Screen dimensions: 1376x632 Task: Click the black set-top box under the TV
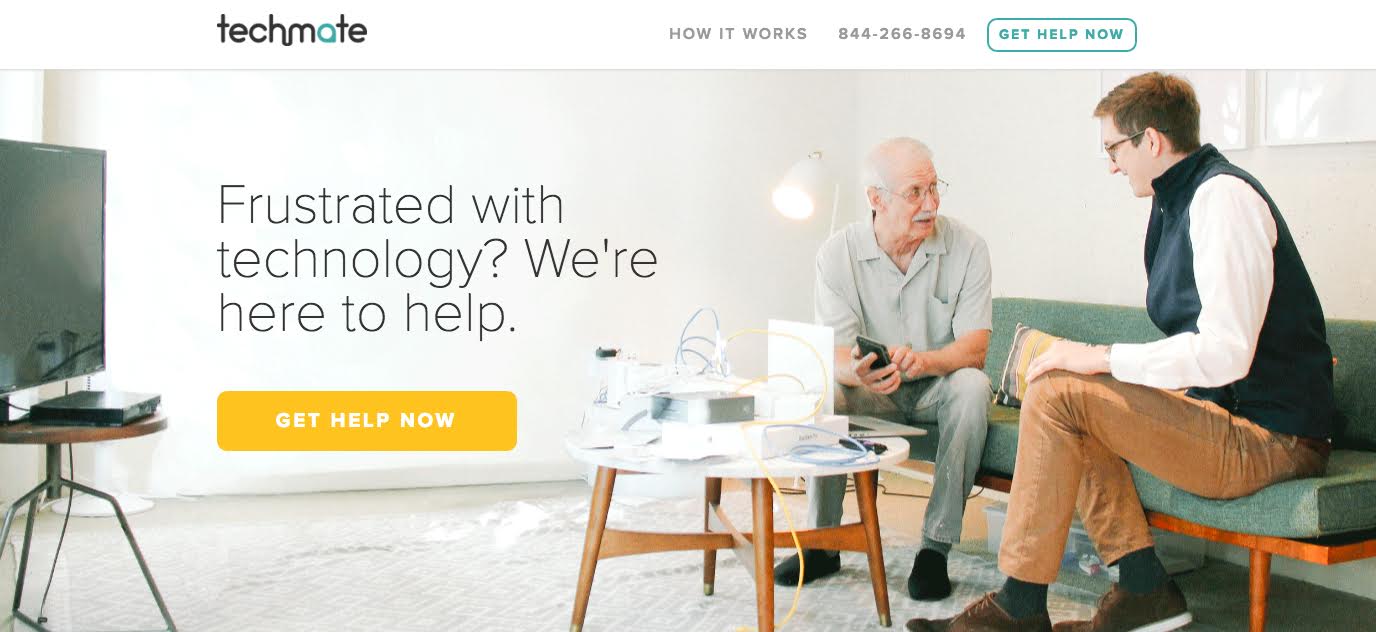pyautogui.click(x=95, y=407)
